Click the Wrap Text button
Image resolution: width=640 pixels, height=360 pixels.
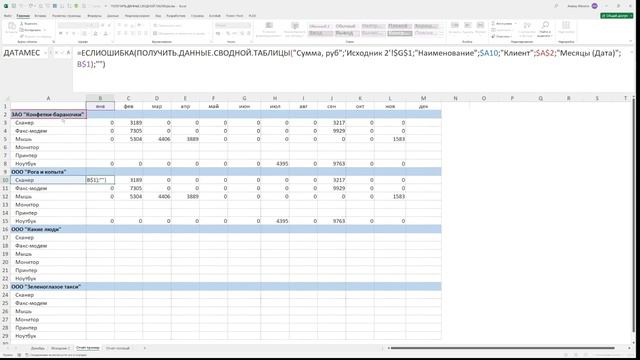pyautogui.click(x=168, y=25)
